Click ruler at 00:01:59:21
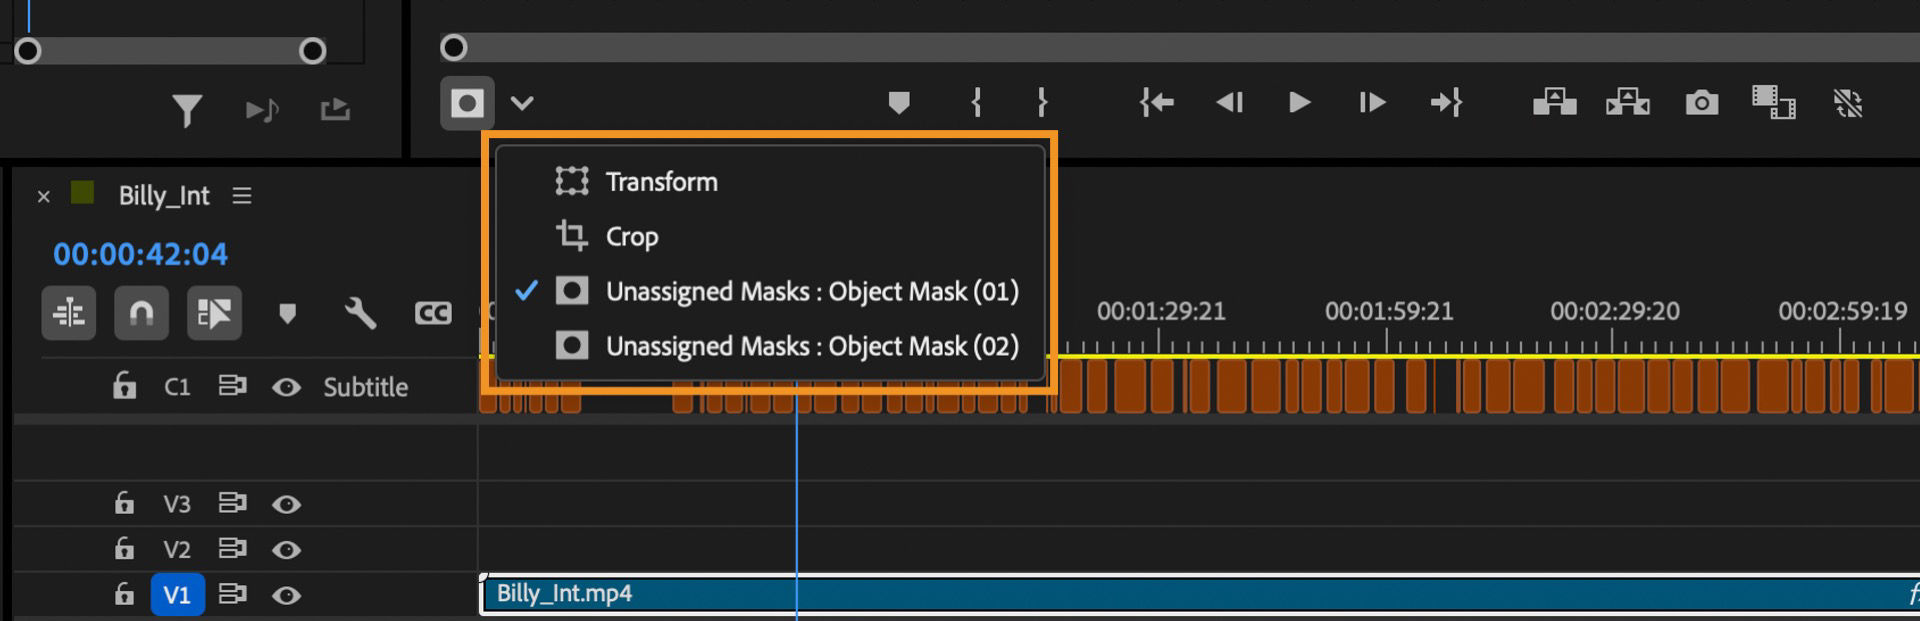 point(1388,312)
